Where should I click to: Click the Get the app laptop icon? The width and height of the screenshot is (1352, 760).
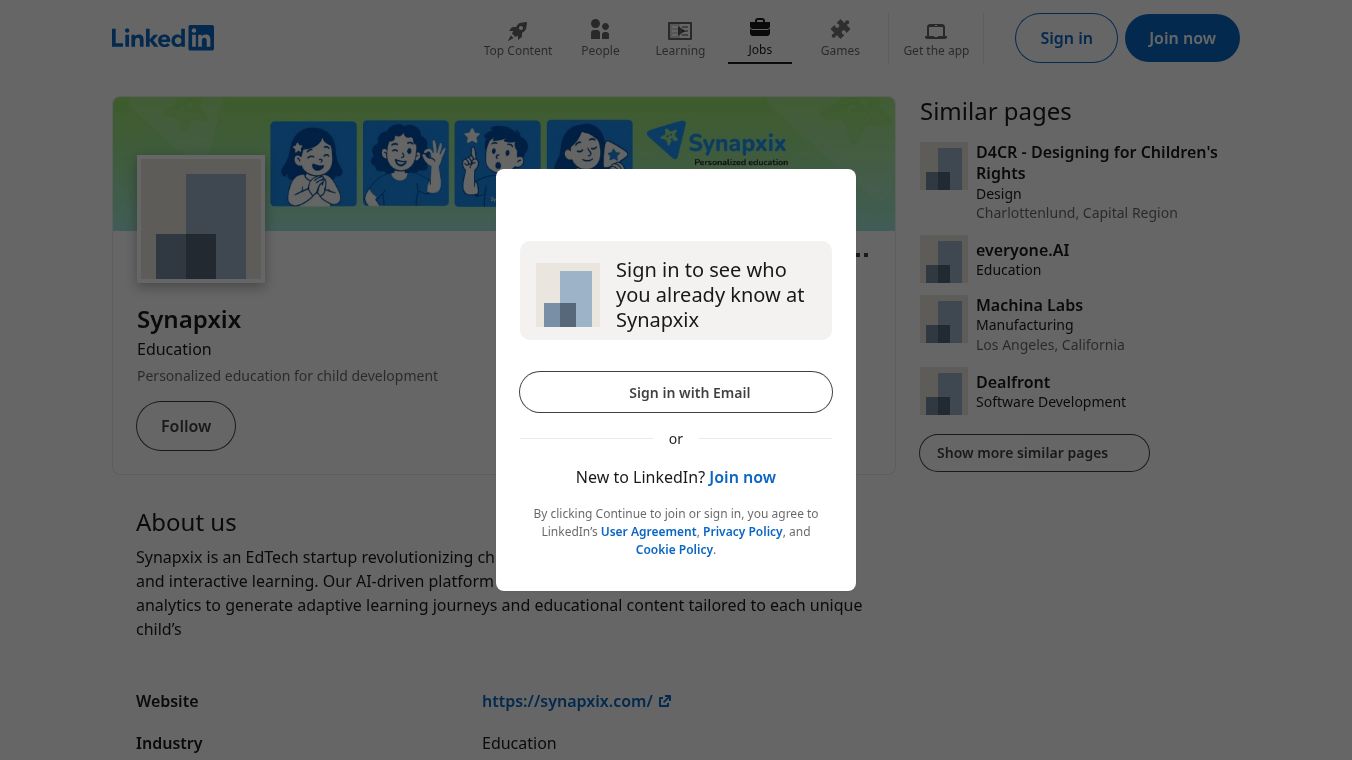(x=936, y=31)
